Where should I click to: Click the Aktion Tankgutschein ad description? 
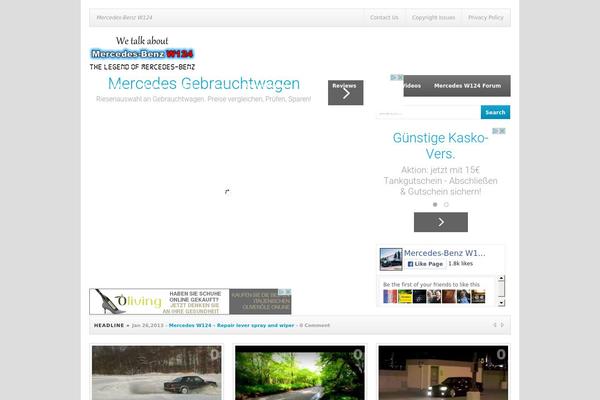pos(440,181)
